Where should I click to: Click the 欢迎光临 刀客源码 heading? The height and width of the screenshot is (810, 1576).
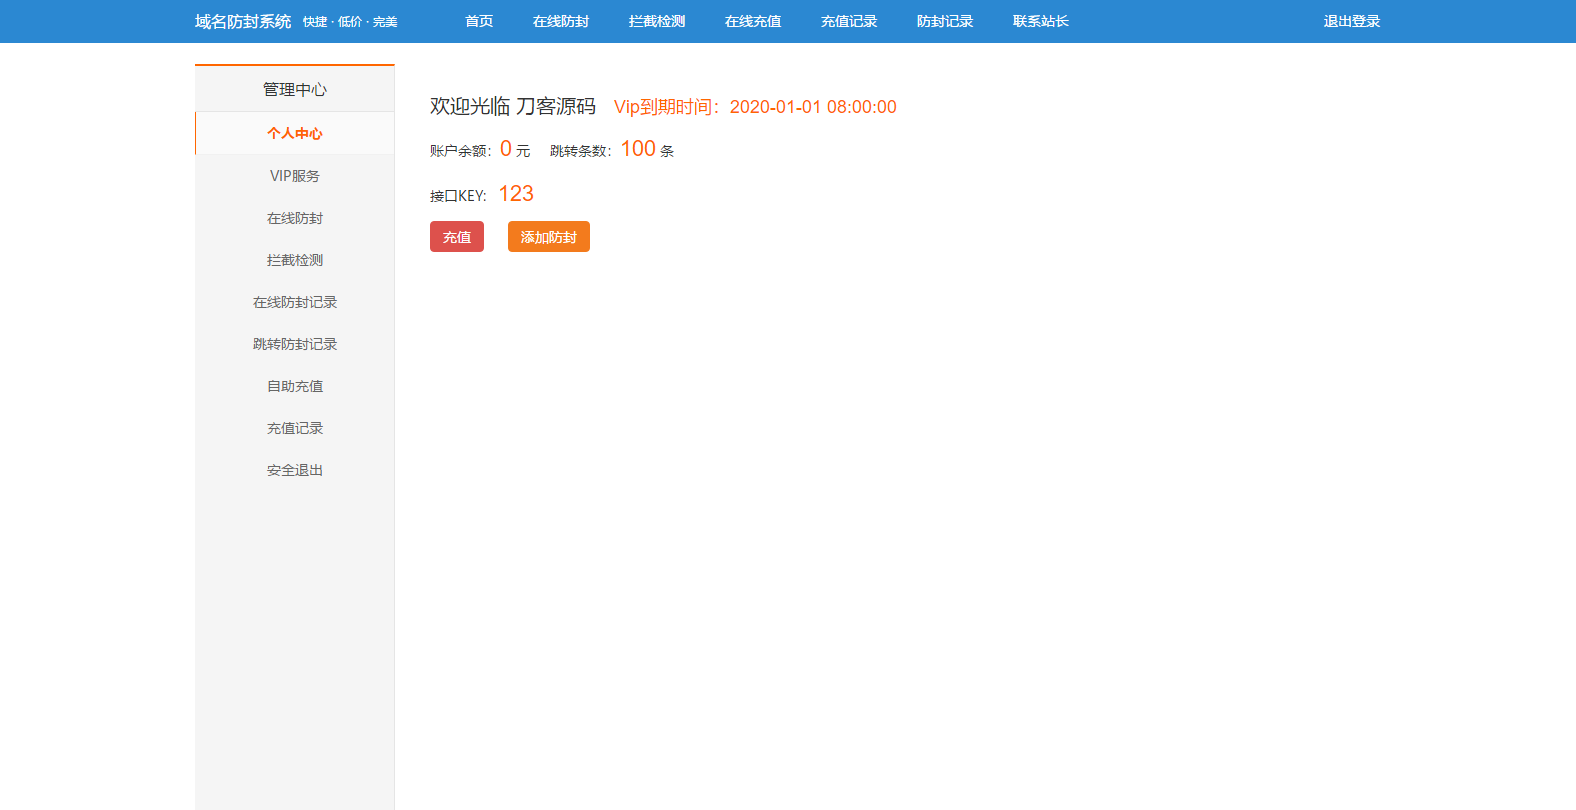(513, 106)
